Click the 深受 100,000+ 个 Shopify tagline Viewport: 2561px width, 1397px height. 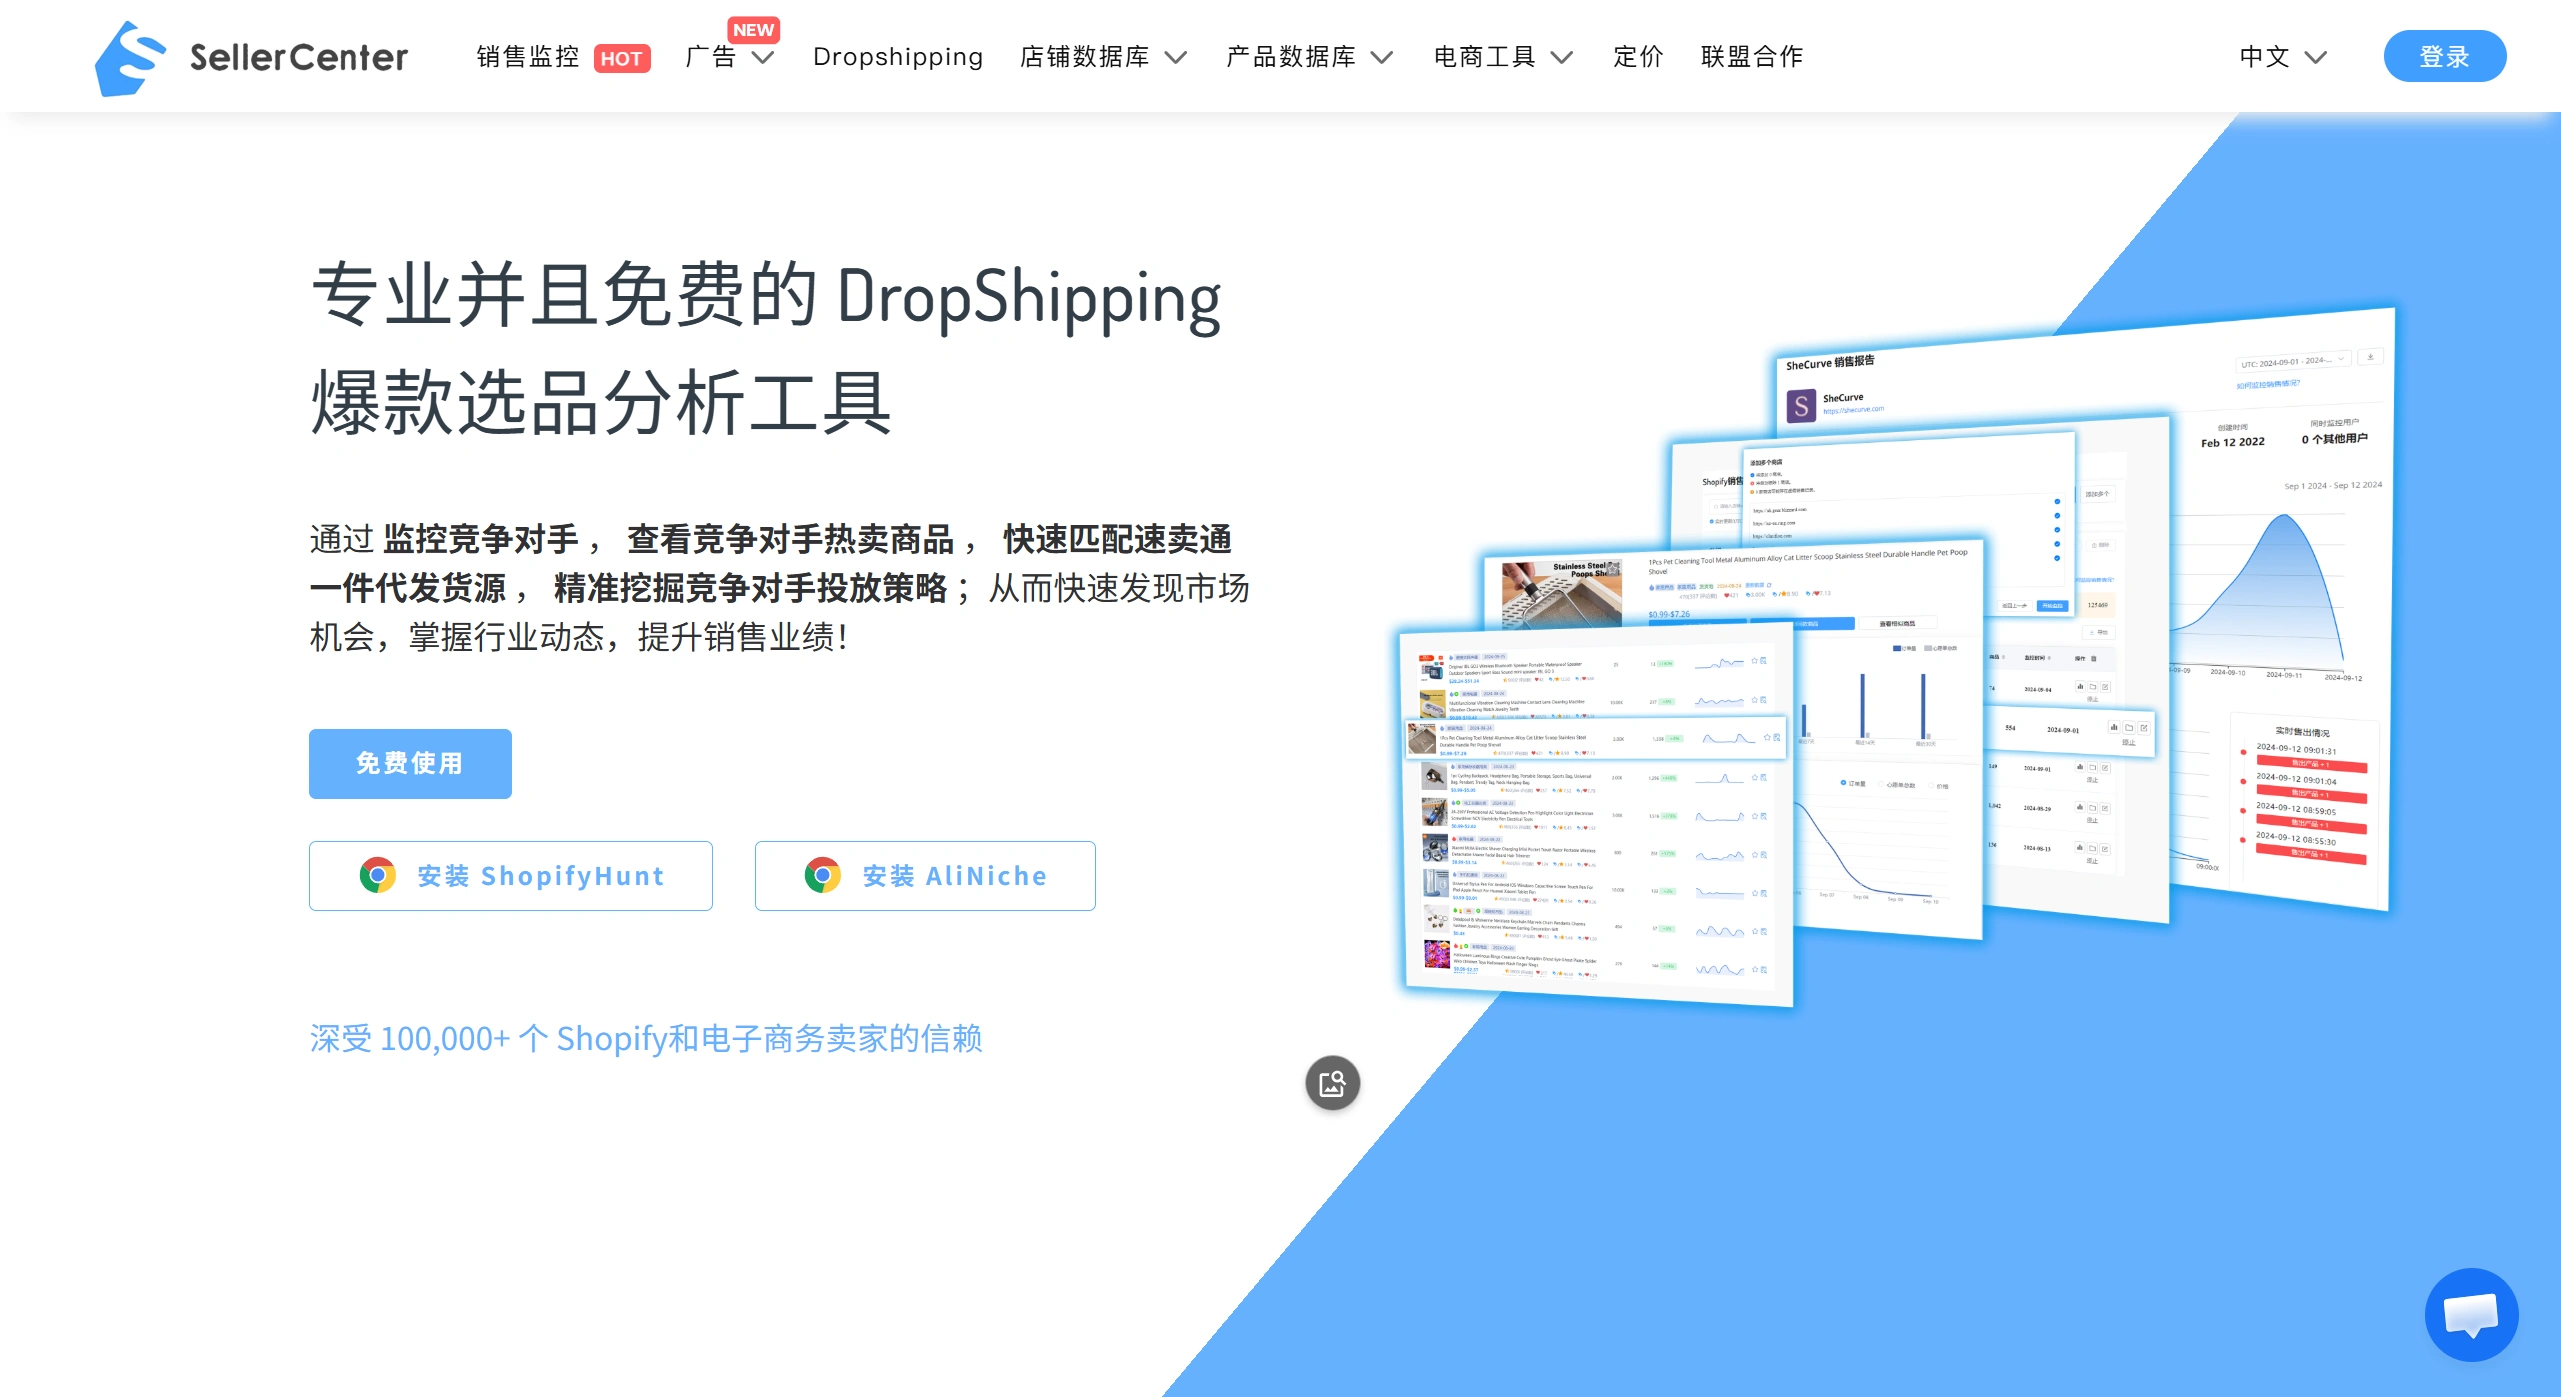pos(646,1039)
